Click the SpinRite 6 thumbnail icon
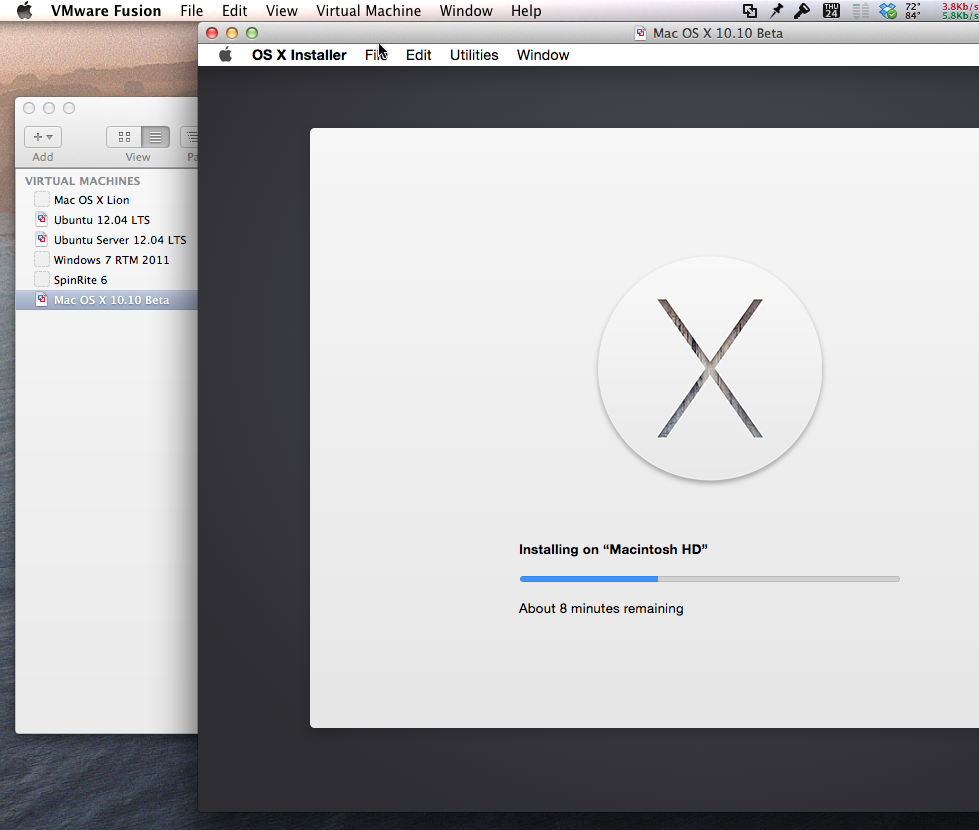The width and height of the screenshot is (979, 830). tap(42, 279)
